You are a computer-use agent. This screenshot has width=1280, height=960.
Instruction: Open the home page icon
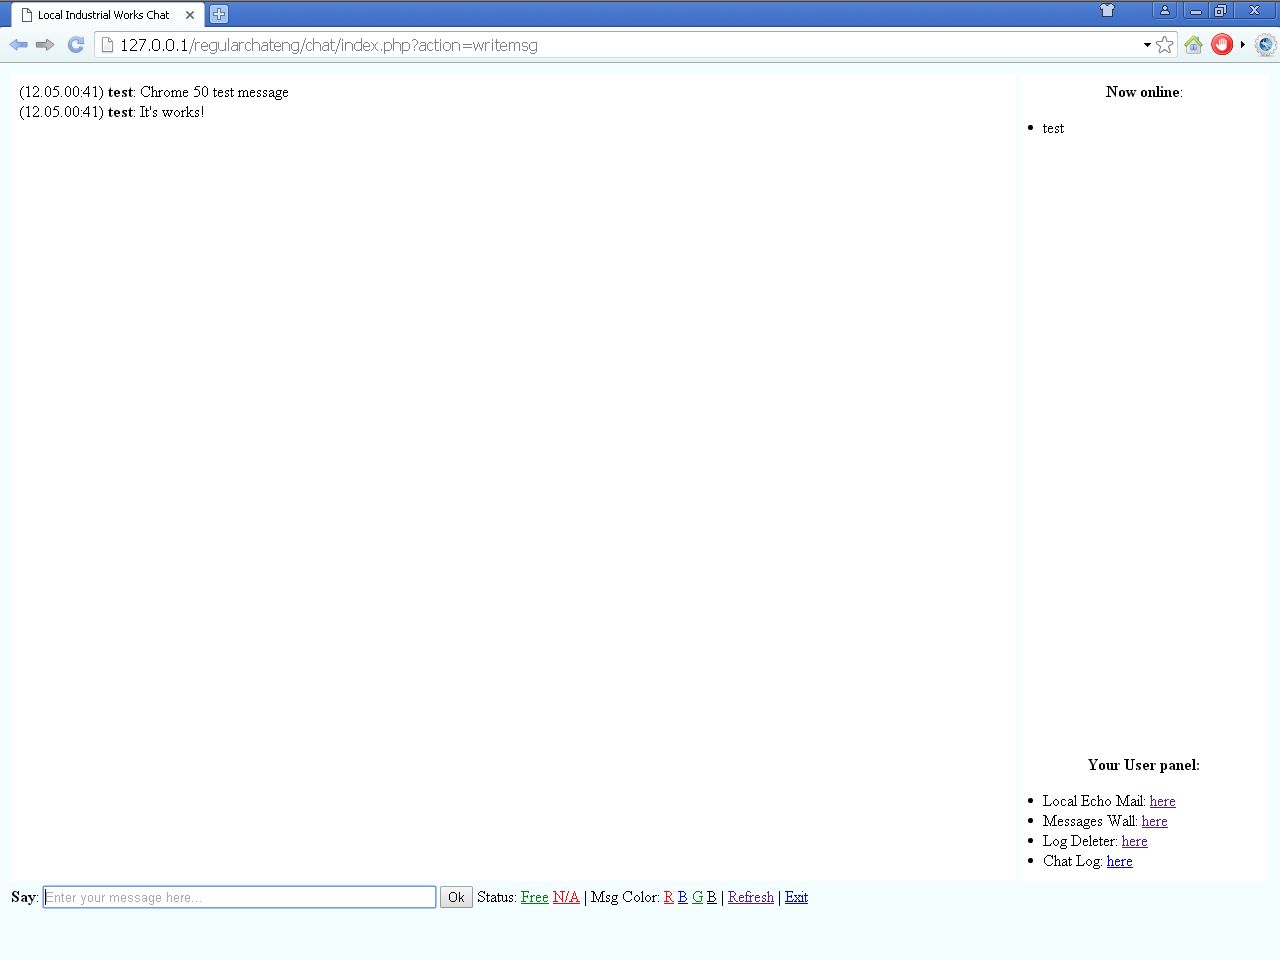[x=1193, y=45]
